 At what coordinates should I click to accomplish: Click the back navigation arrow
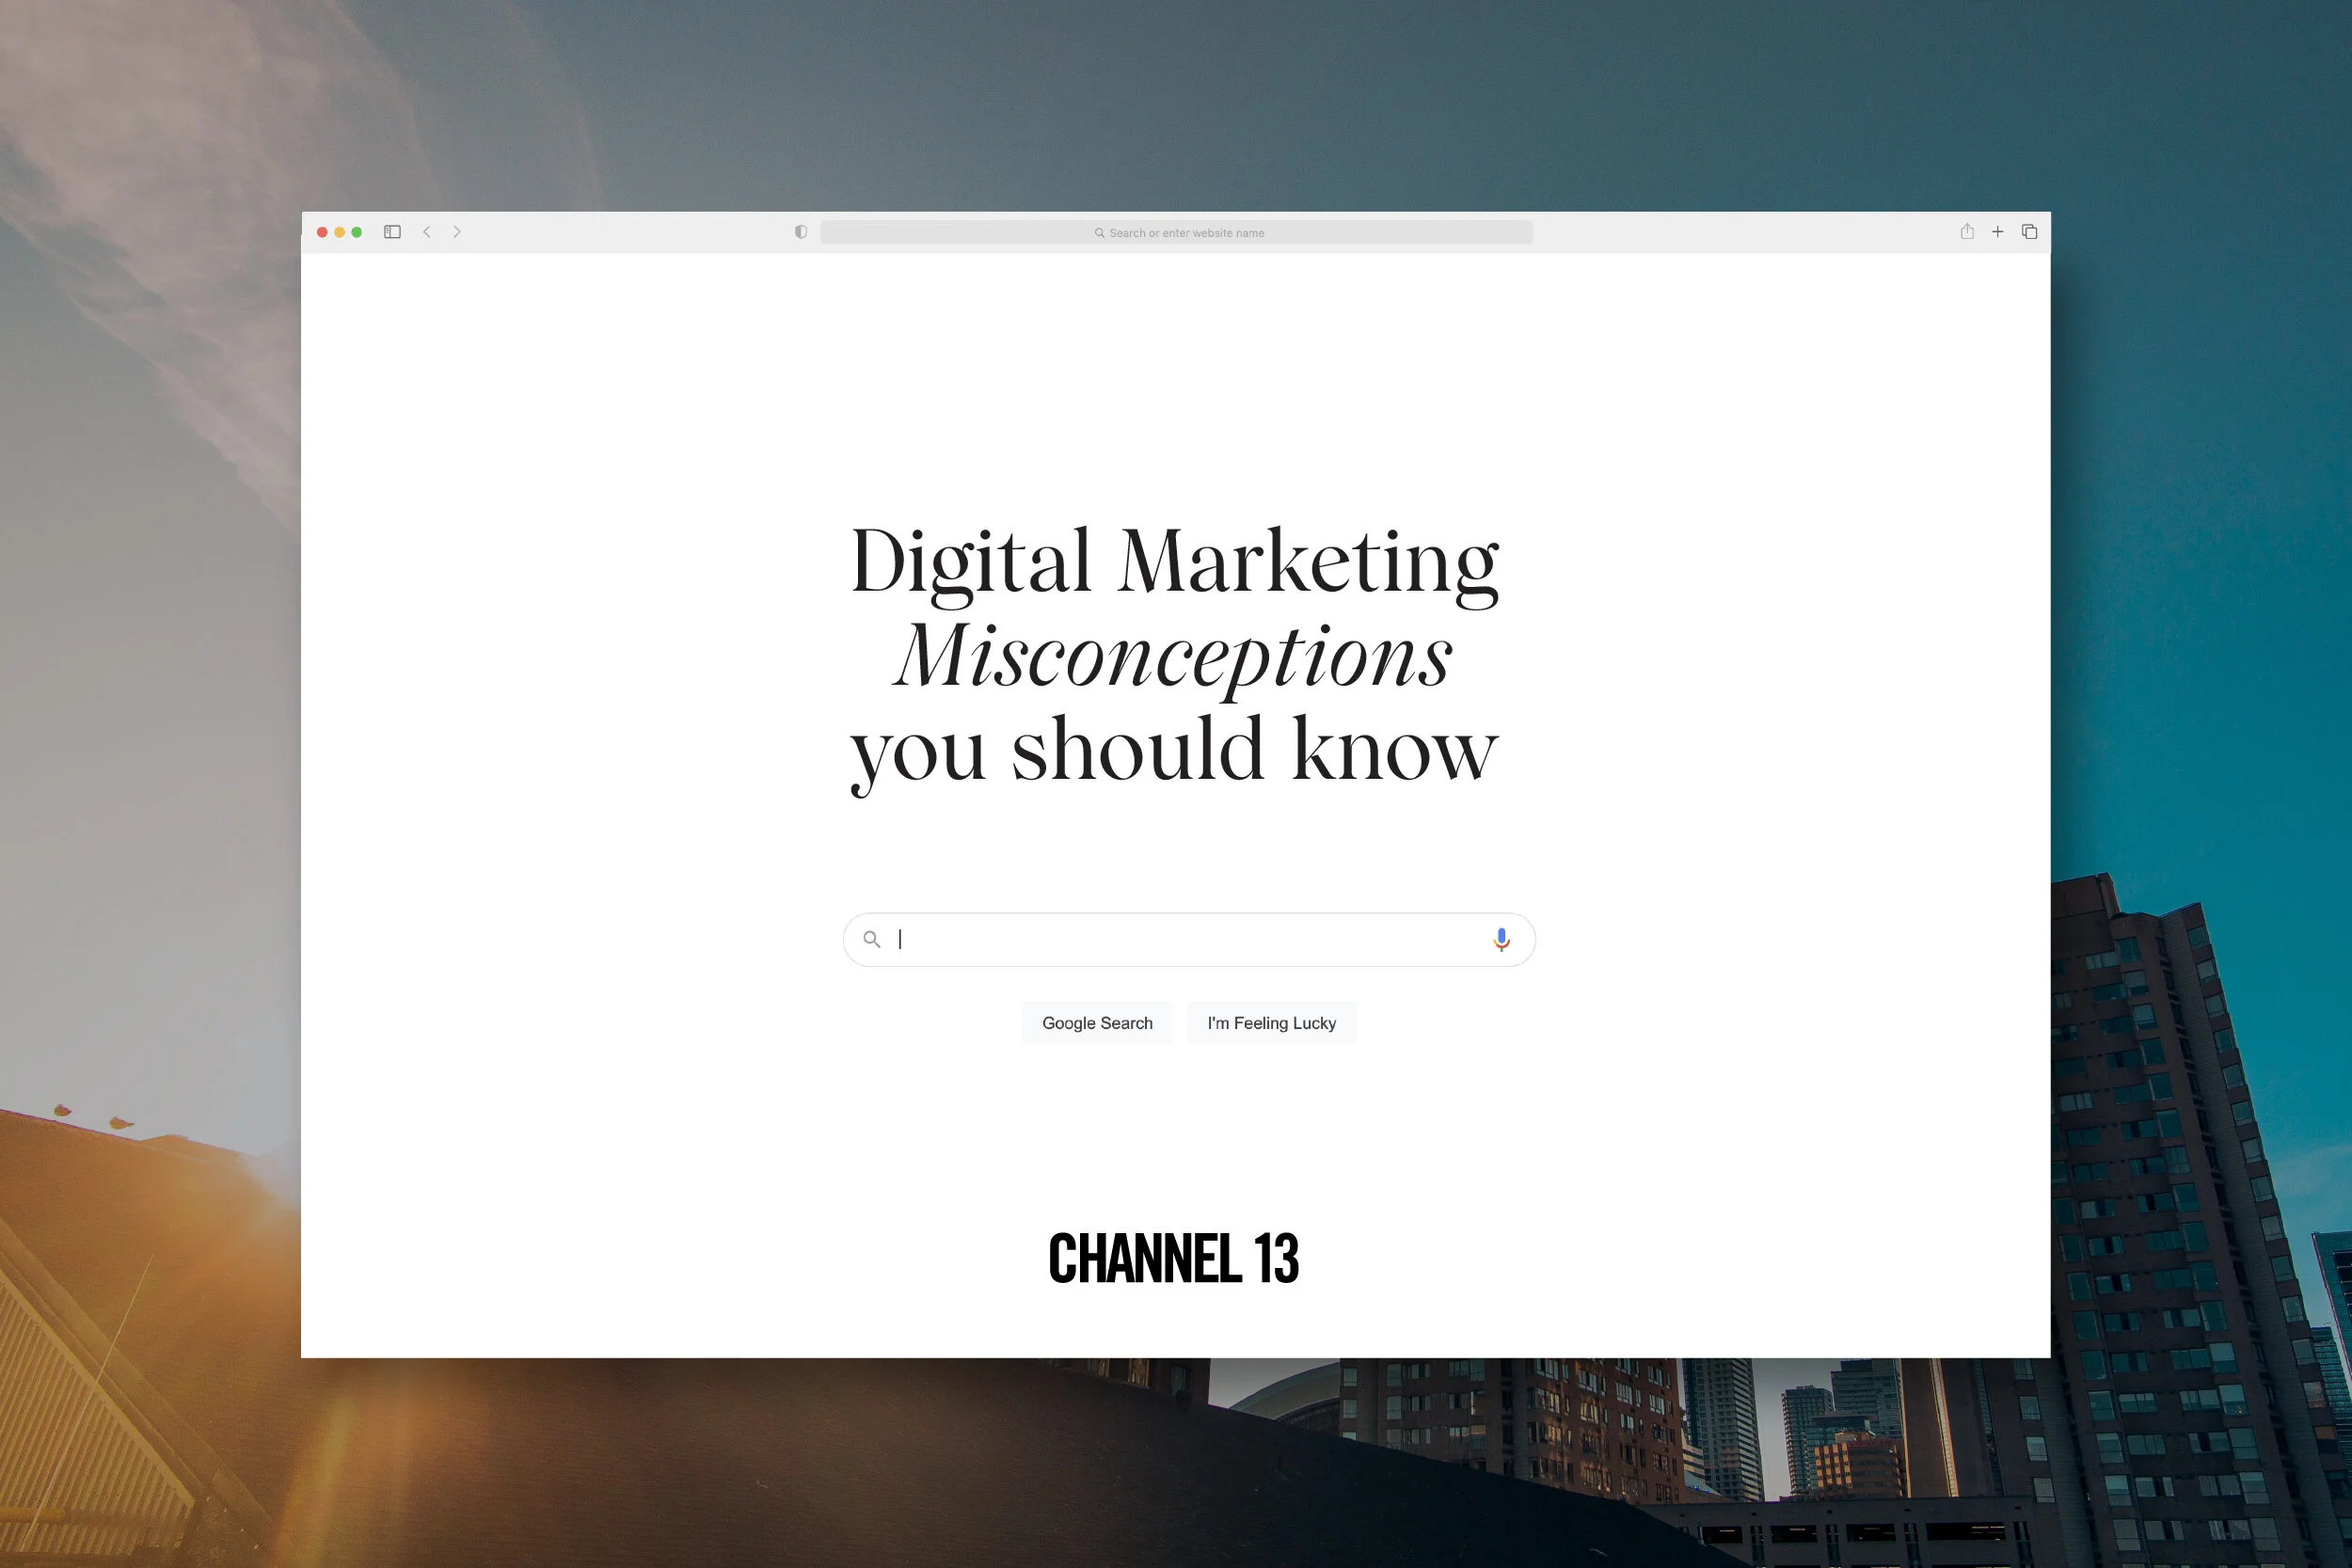pos(427,231)
